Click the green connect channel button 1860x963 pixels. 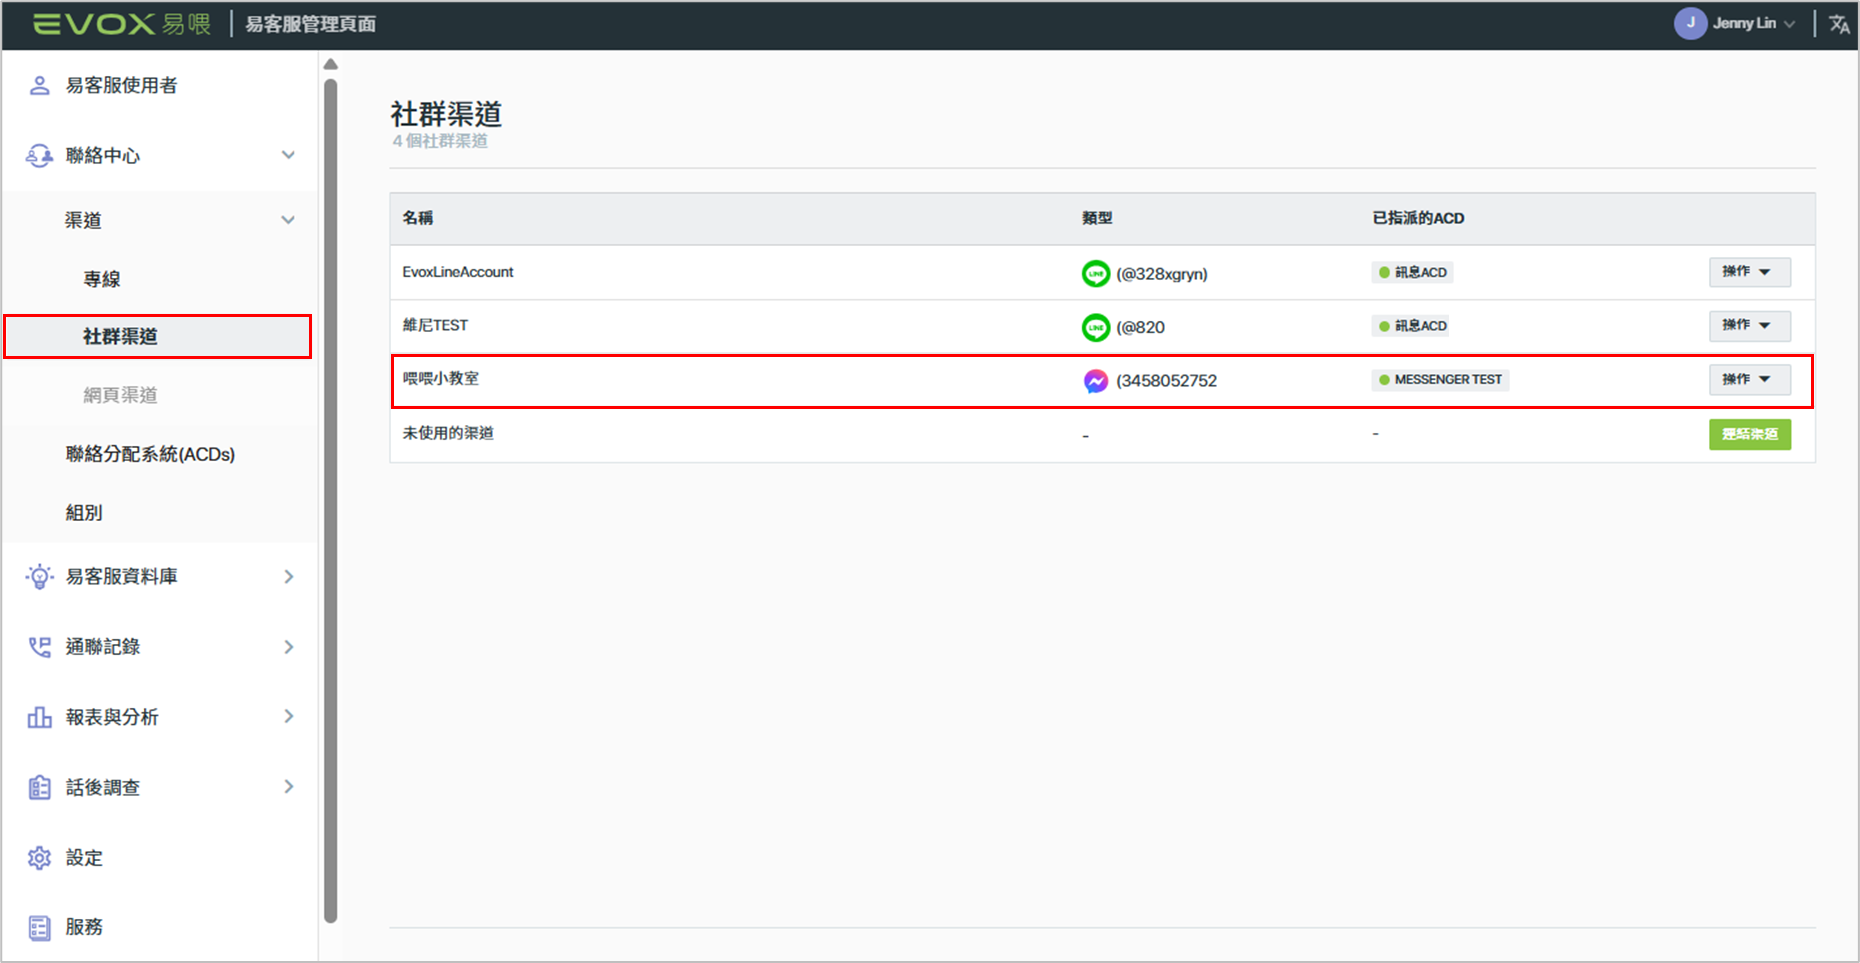click(1749, 434)
